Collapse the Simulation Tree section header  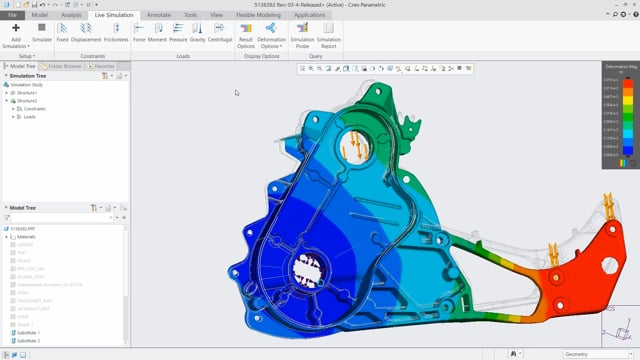coord(6,76)
